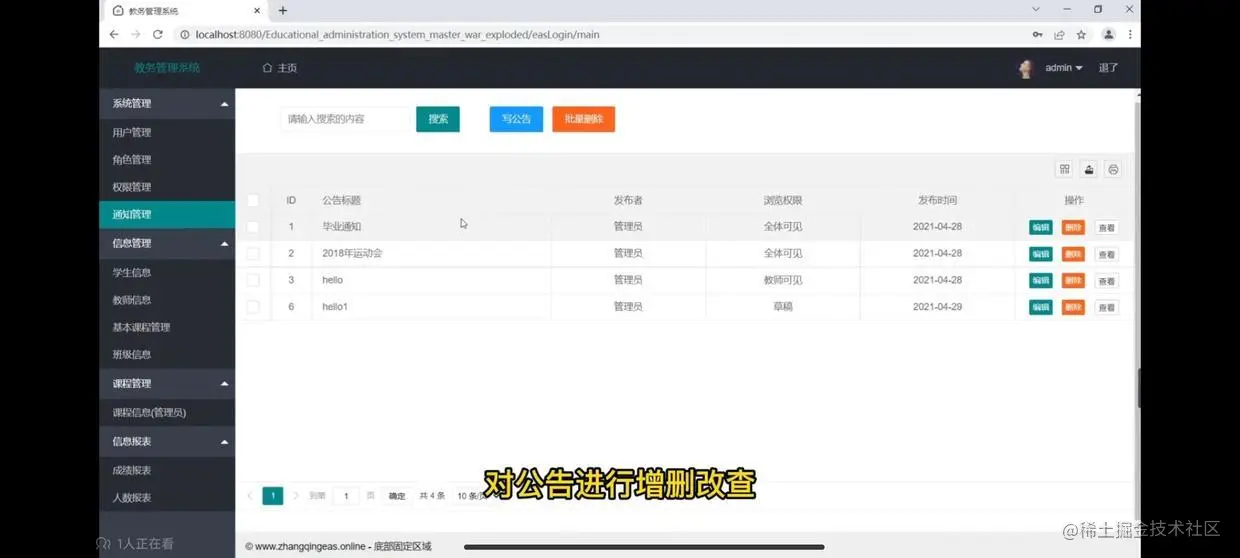Click the browser forward arrow
Viewport: 1240px width, 558px height.
[x=136, y=34]
